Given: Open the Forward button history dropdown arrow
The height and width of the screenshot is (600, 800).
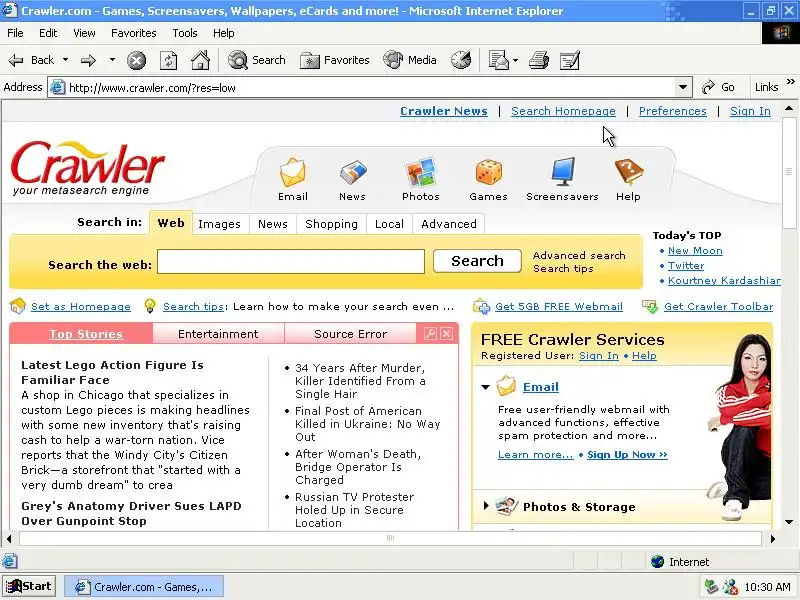Looking at the screenshot, I should (112, 60).
